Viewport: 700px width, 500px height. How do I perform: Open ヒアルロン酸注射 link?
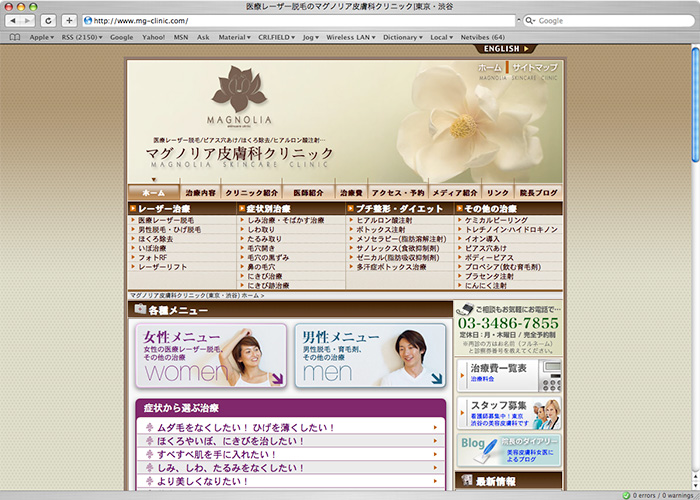[x=384, y=220]
